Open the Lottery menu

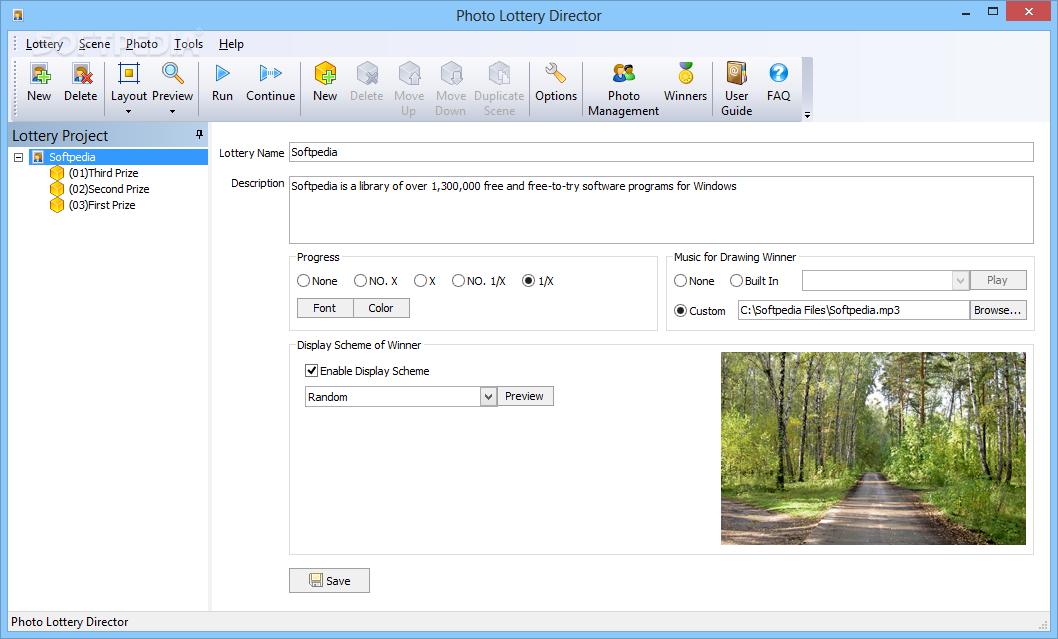[x=44, y=44]
